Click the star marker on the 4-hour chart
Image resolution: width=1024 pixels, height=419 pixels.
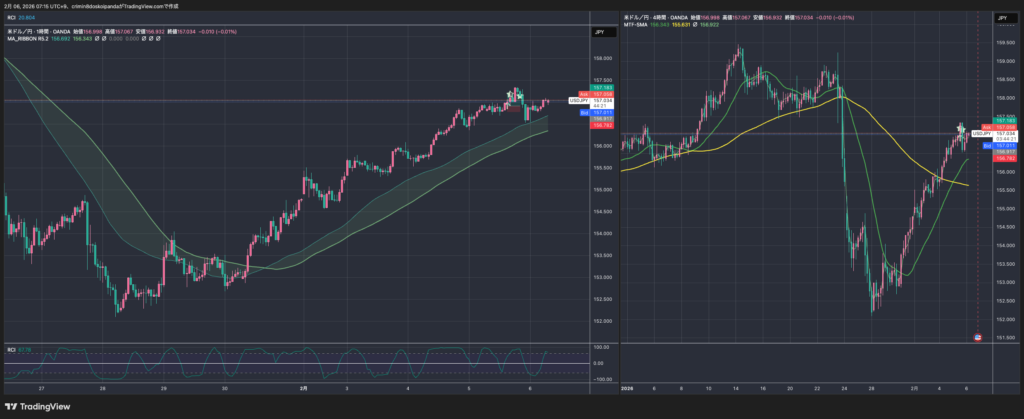tap(961, 130)
